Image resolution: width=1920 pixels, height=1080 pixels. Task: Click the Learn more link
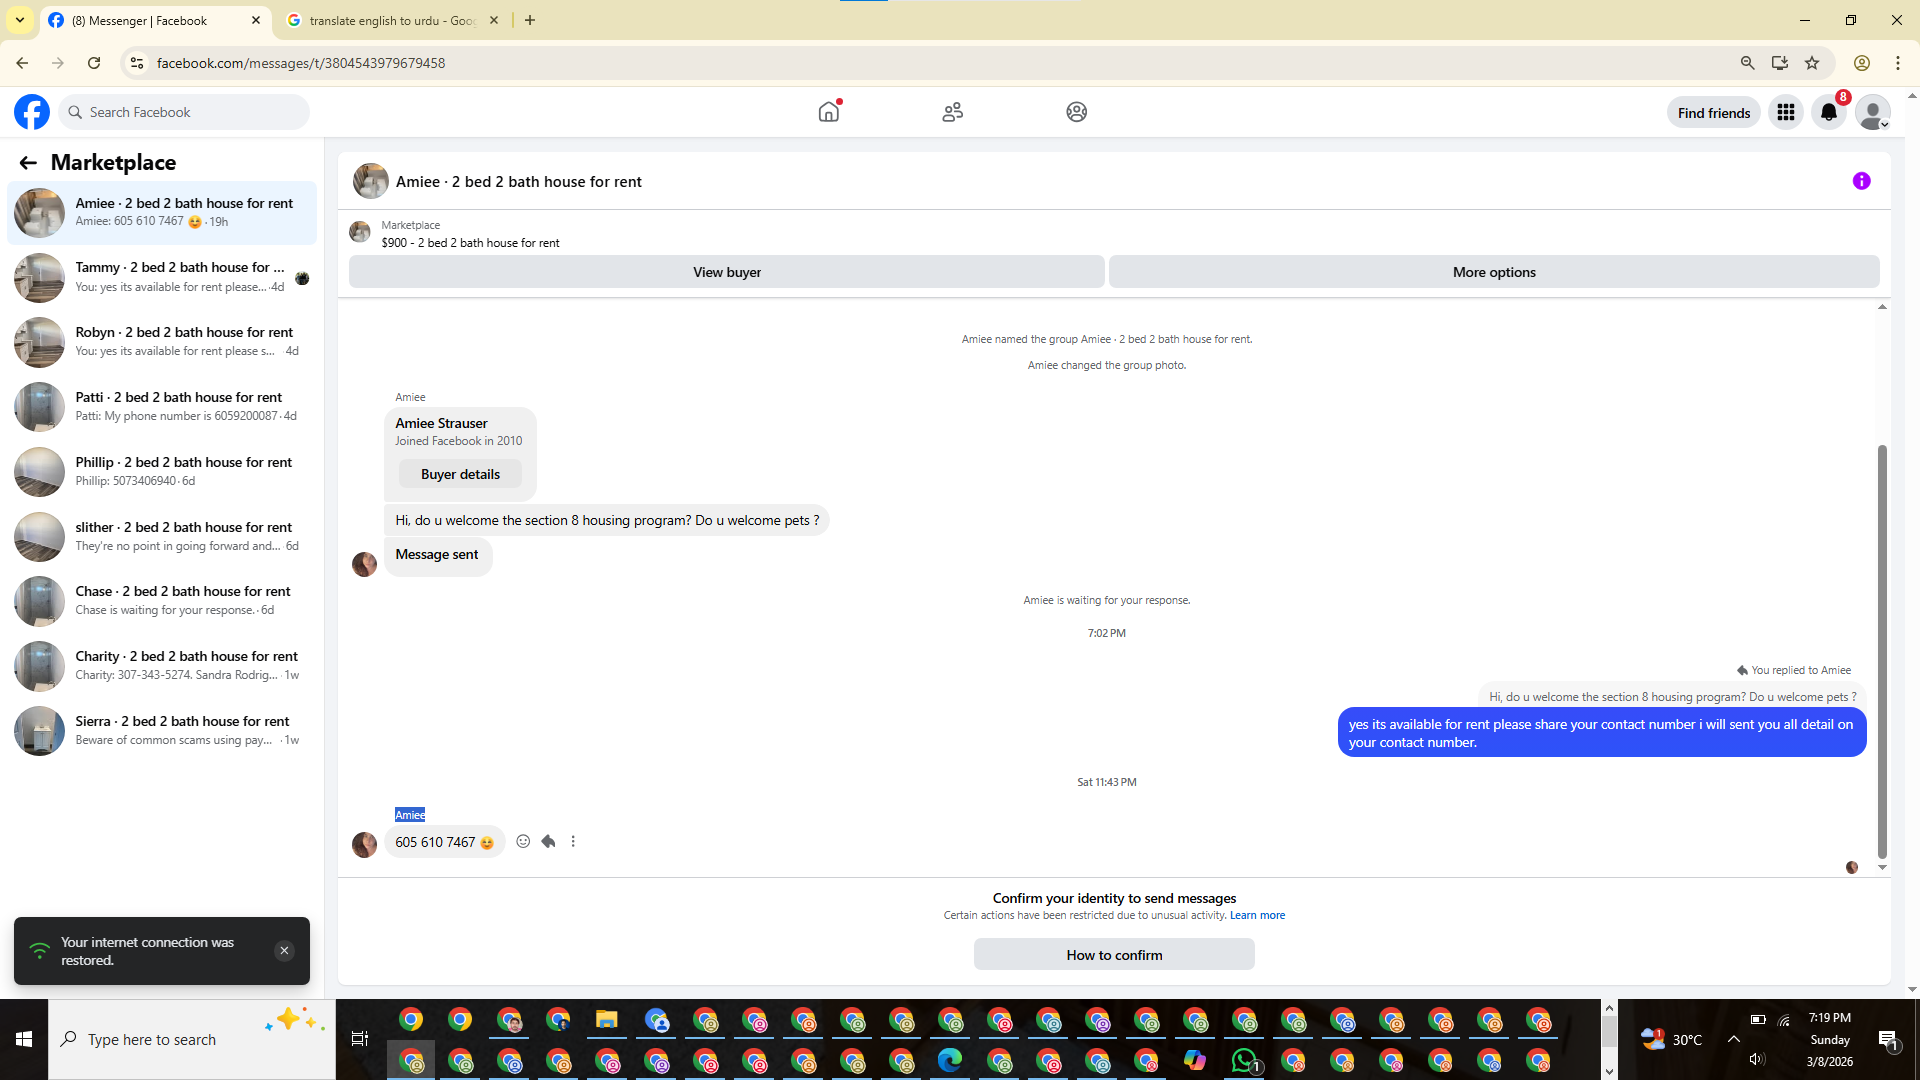click(x=1257, y=916)
